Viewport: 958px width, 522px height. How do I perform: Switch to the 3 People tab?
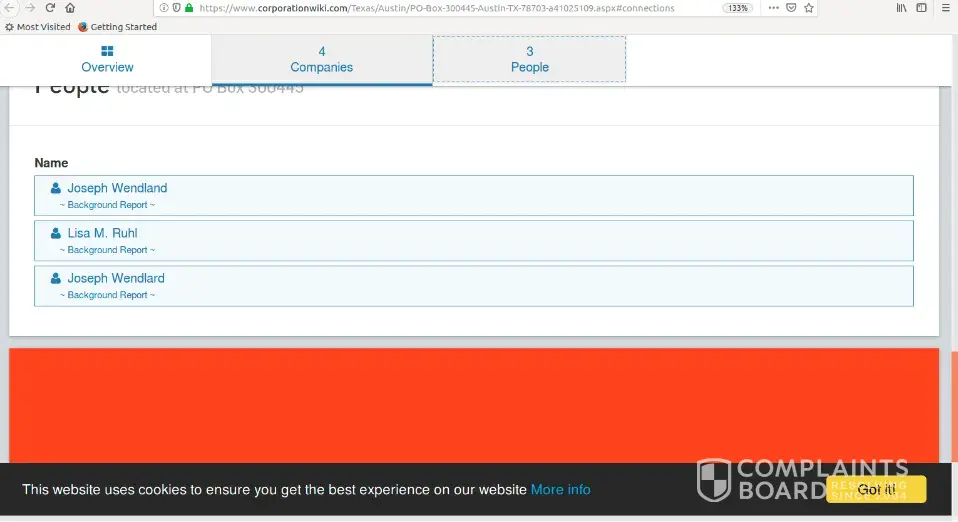pos(530,59)
